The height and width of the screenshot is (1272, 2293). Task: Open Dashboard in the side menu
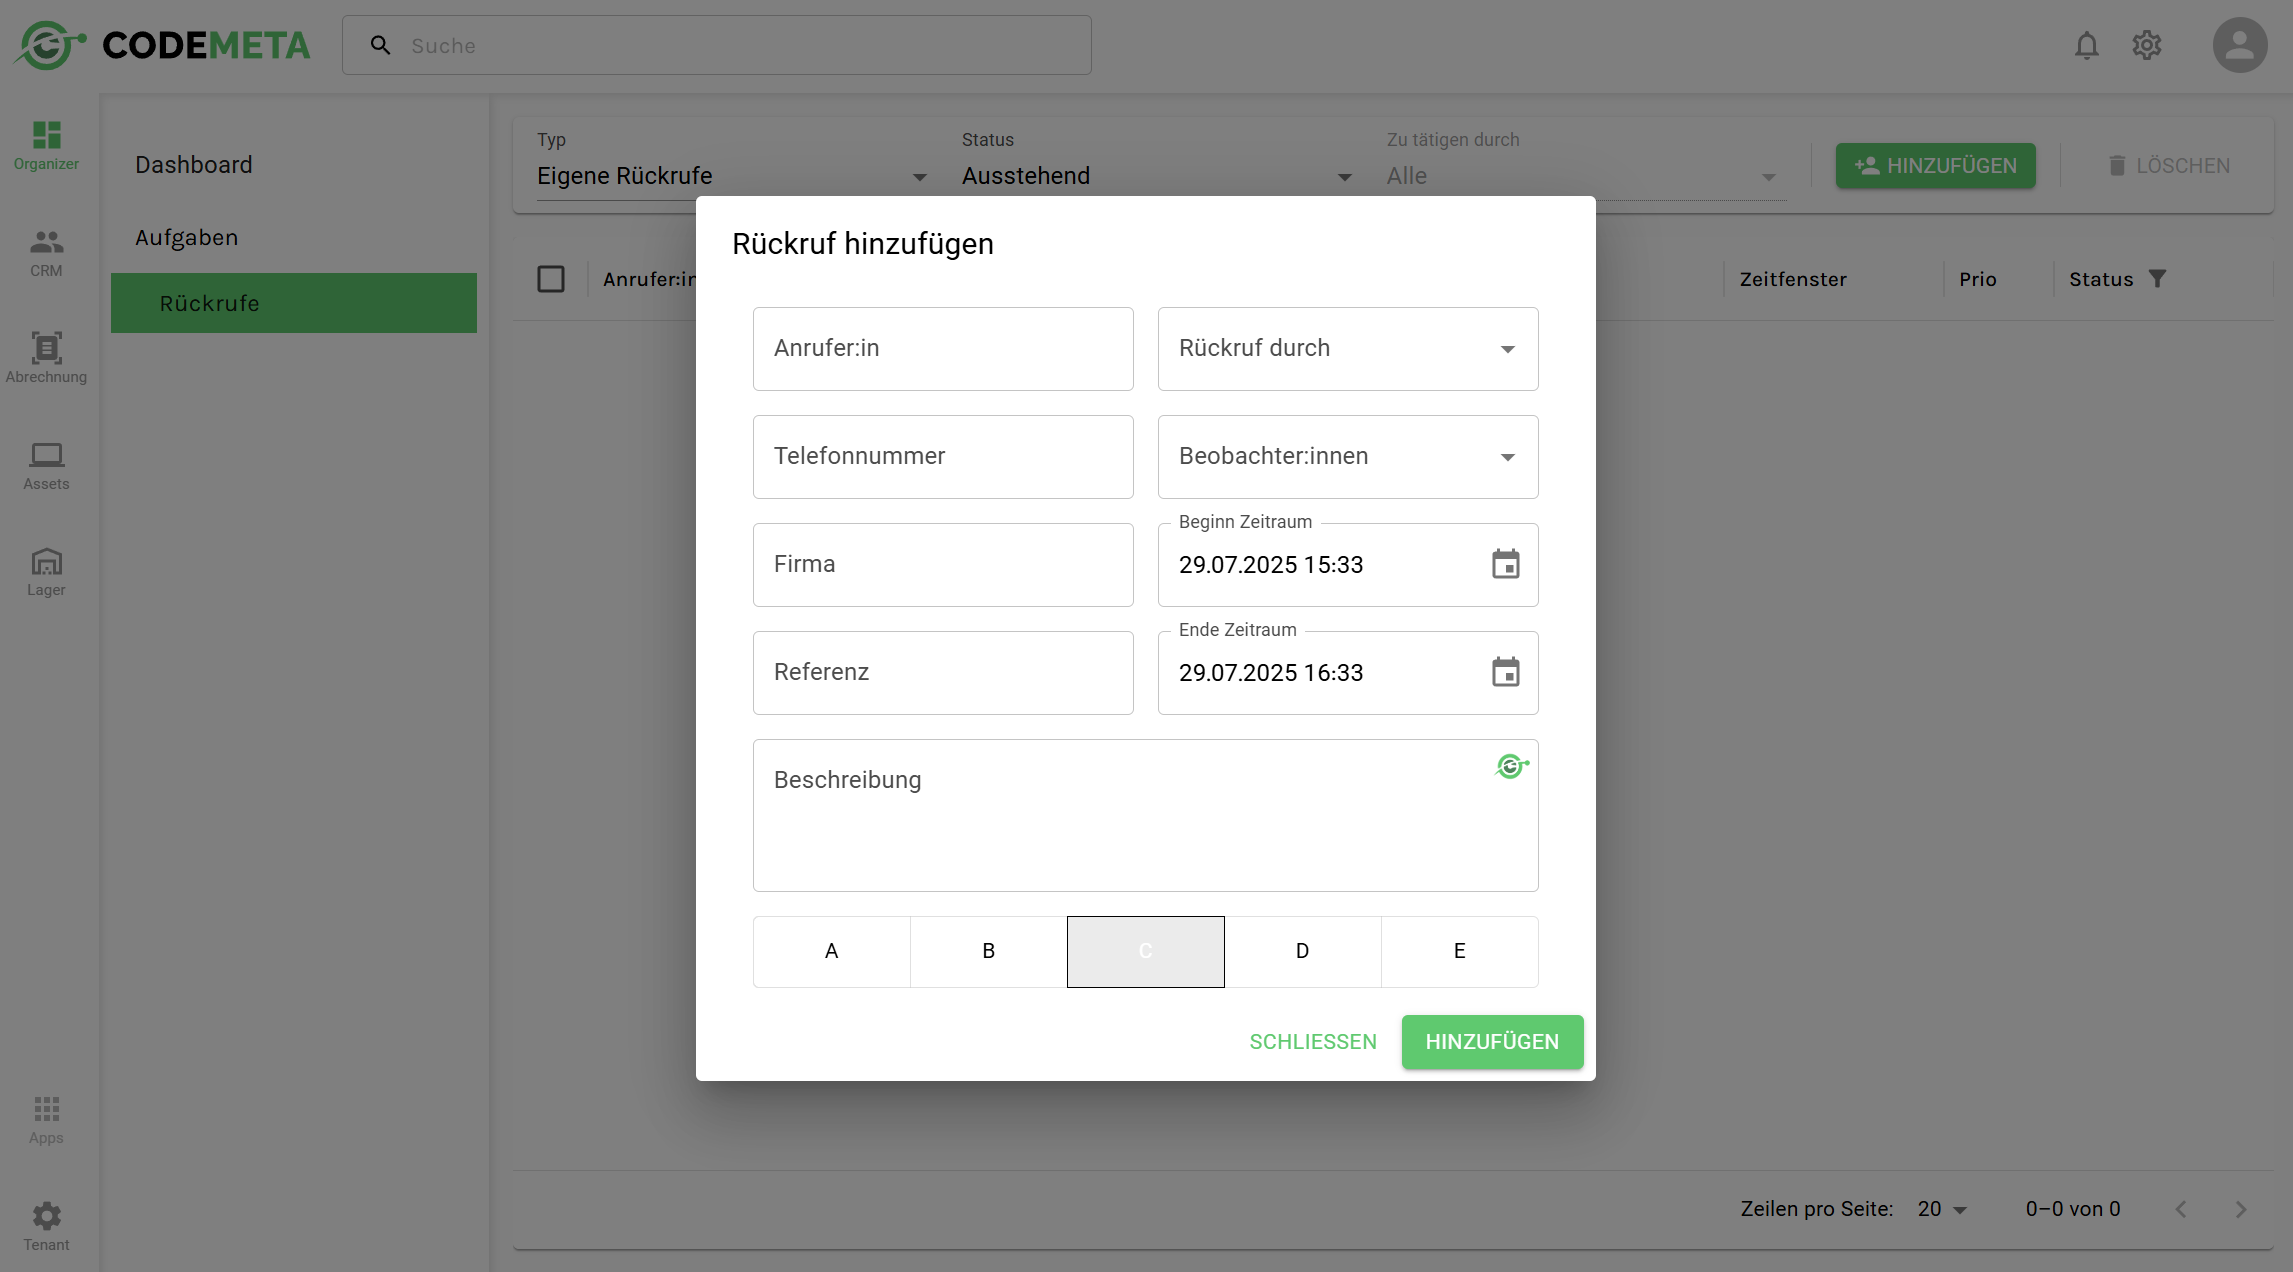(x=194, y=165)
